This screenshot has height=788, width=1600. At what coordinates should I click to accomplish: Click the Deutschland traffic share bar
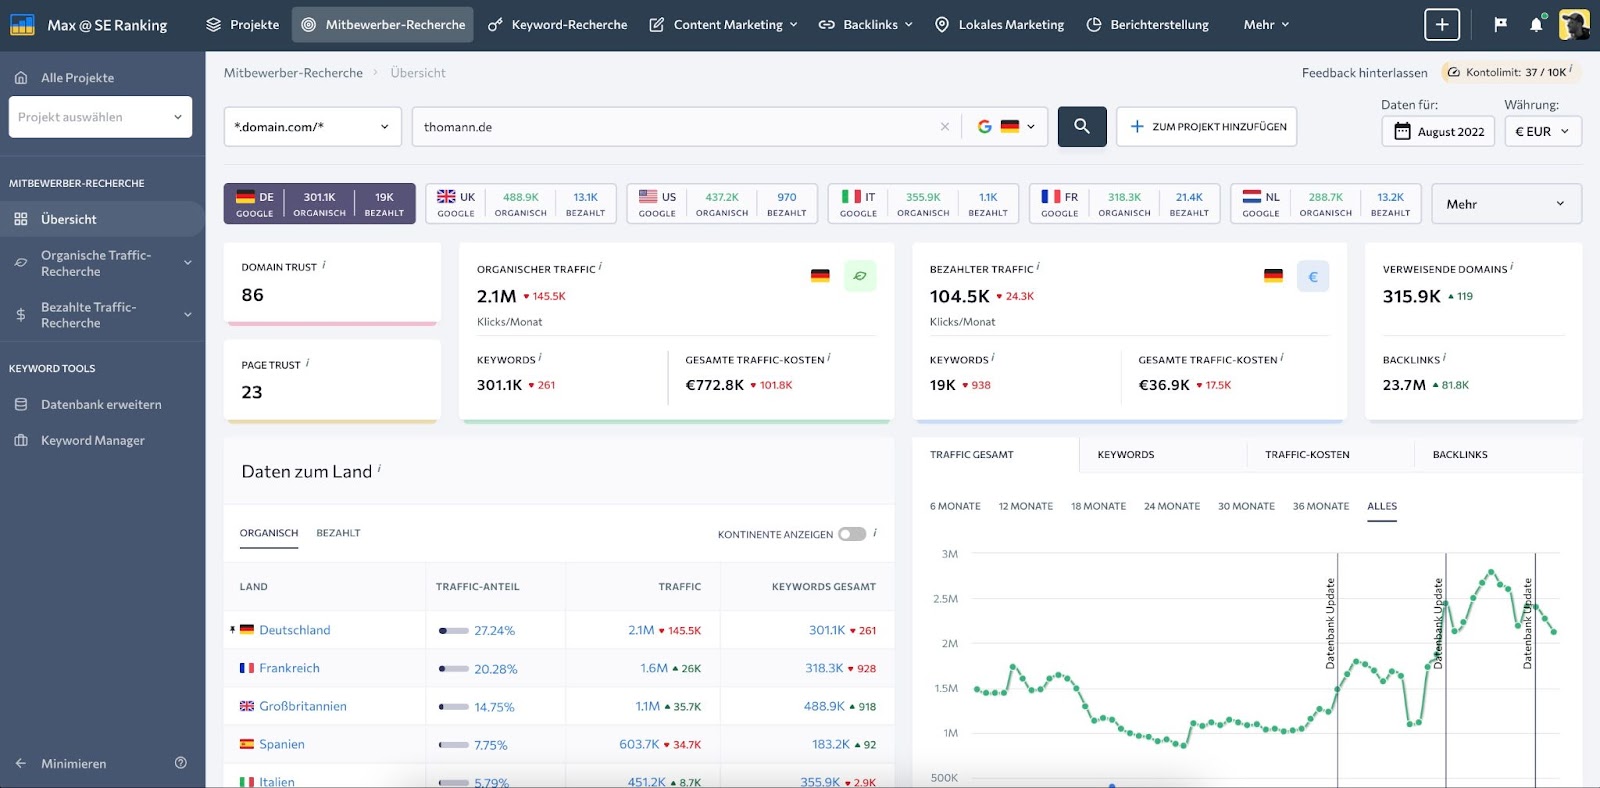(454, 631)
